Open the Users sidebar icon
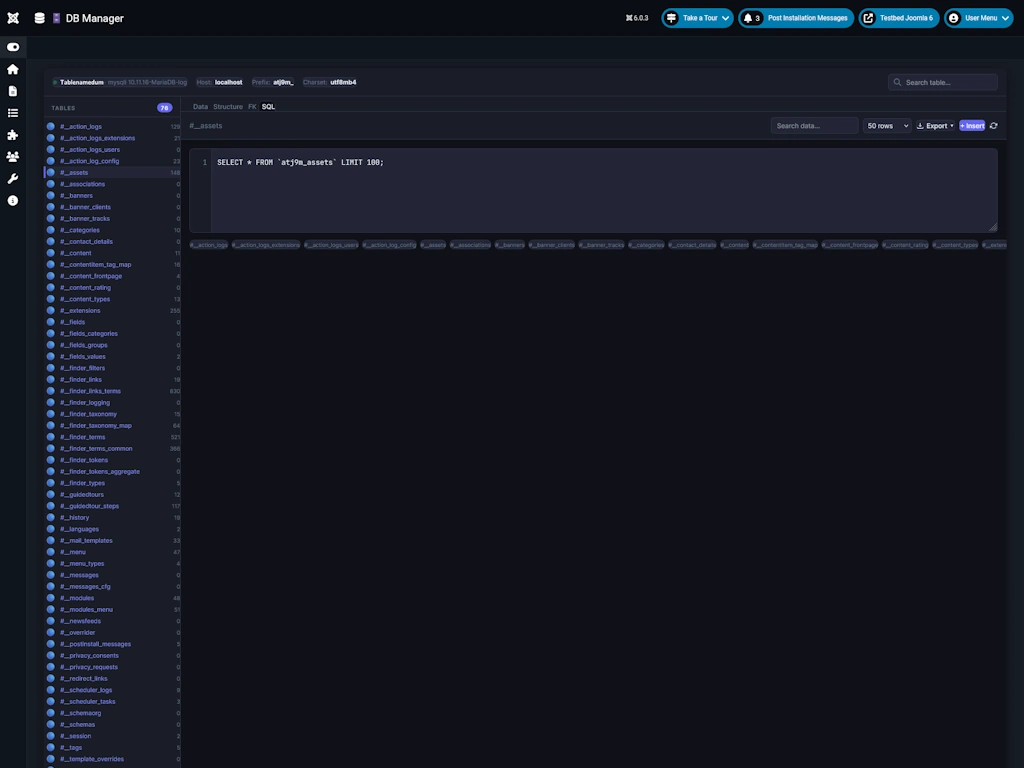 [x=12, y=157]
